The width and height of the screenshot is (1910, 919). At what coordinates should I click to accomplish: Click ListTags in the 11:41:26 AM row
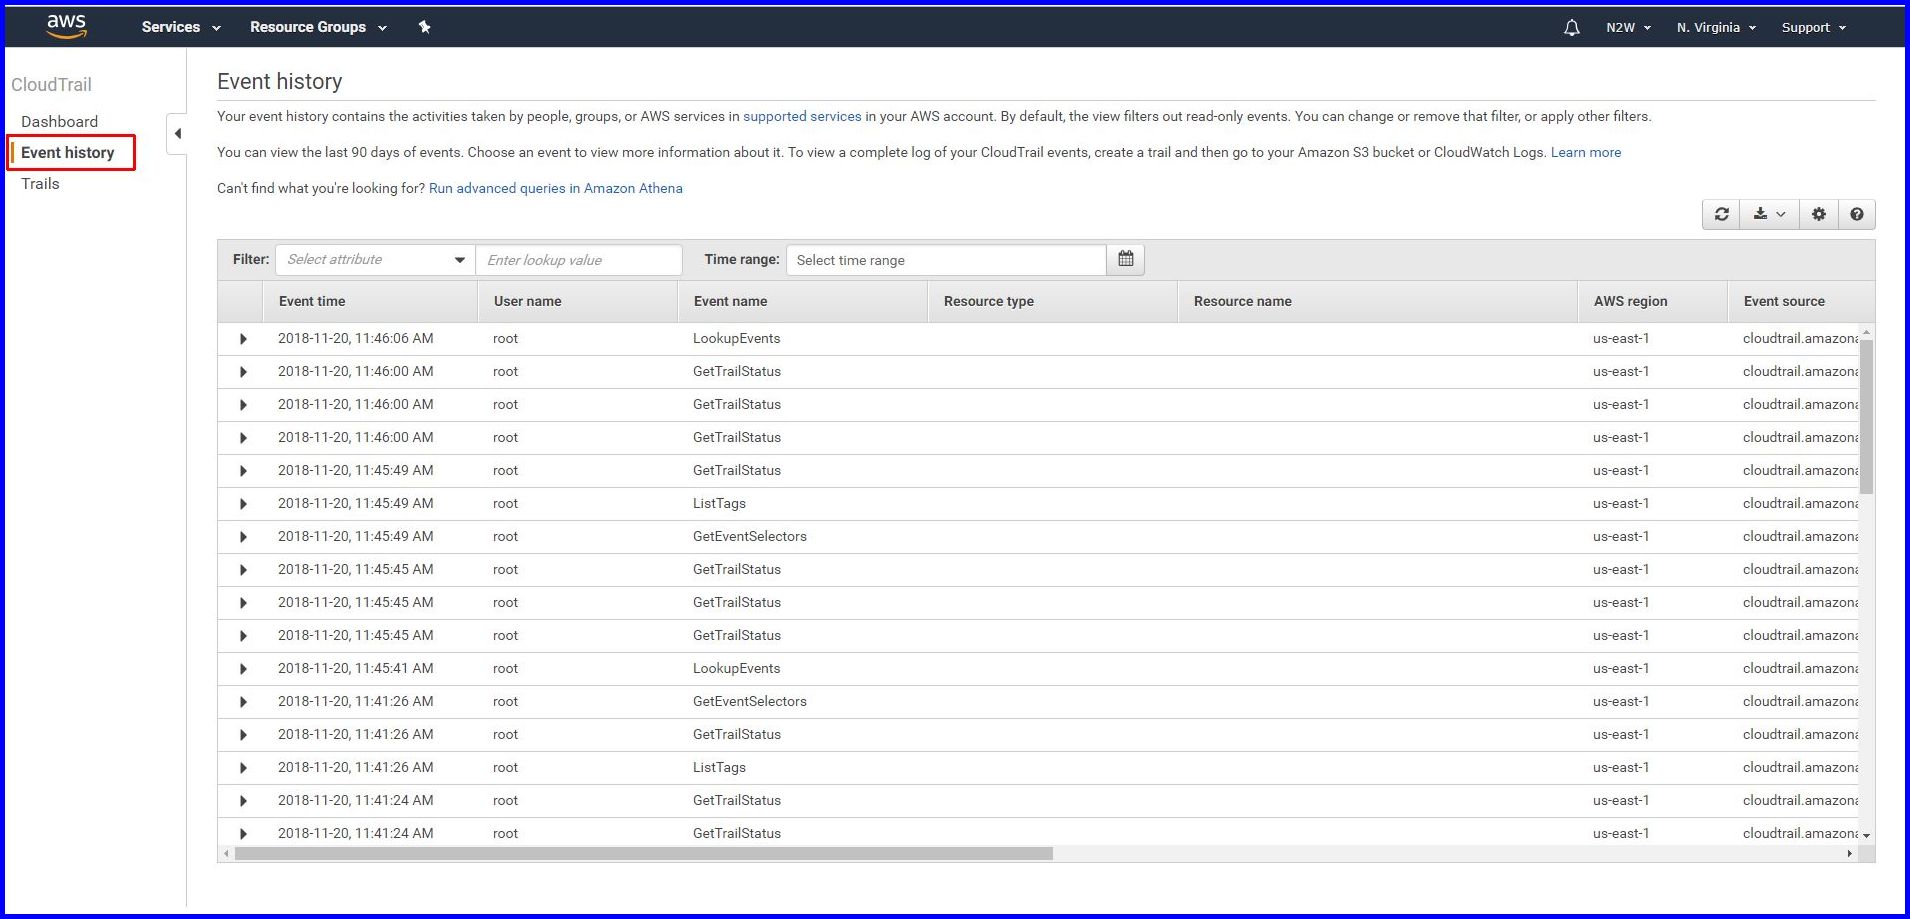click(x=719, y=768)
